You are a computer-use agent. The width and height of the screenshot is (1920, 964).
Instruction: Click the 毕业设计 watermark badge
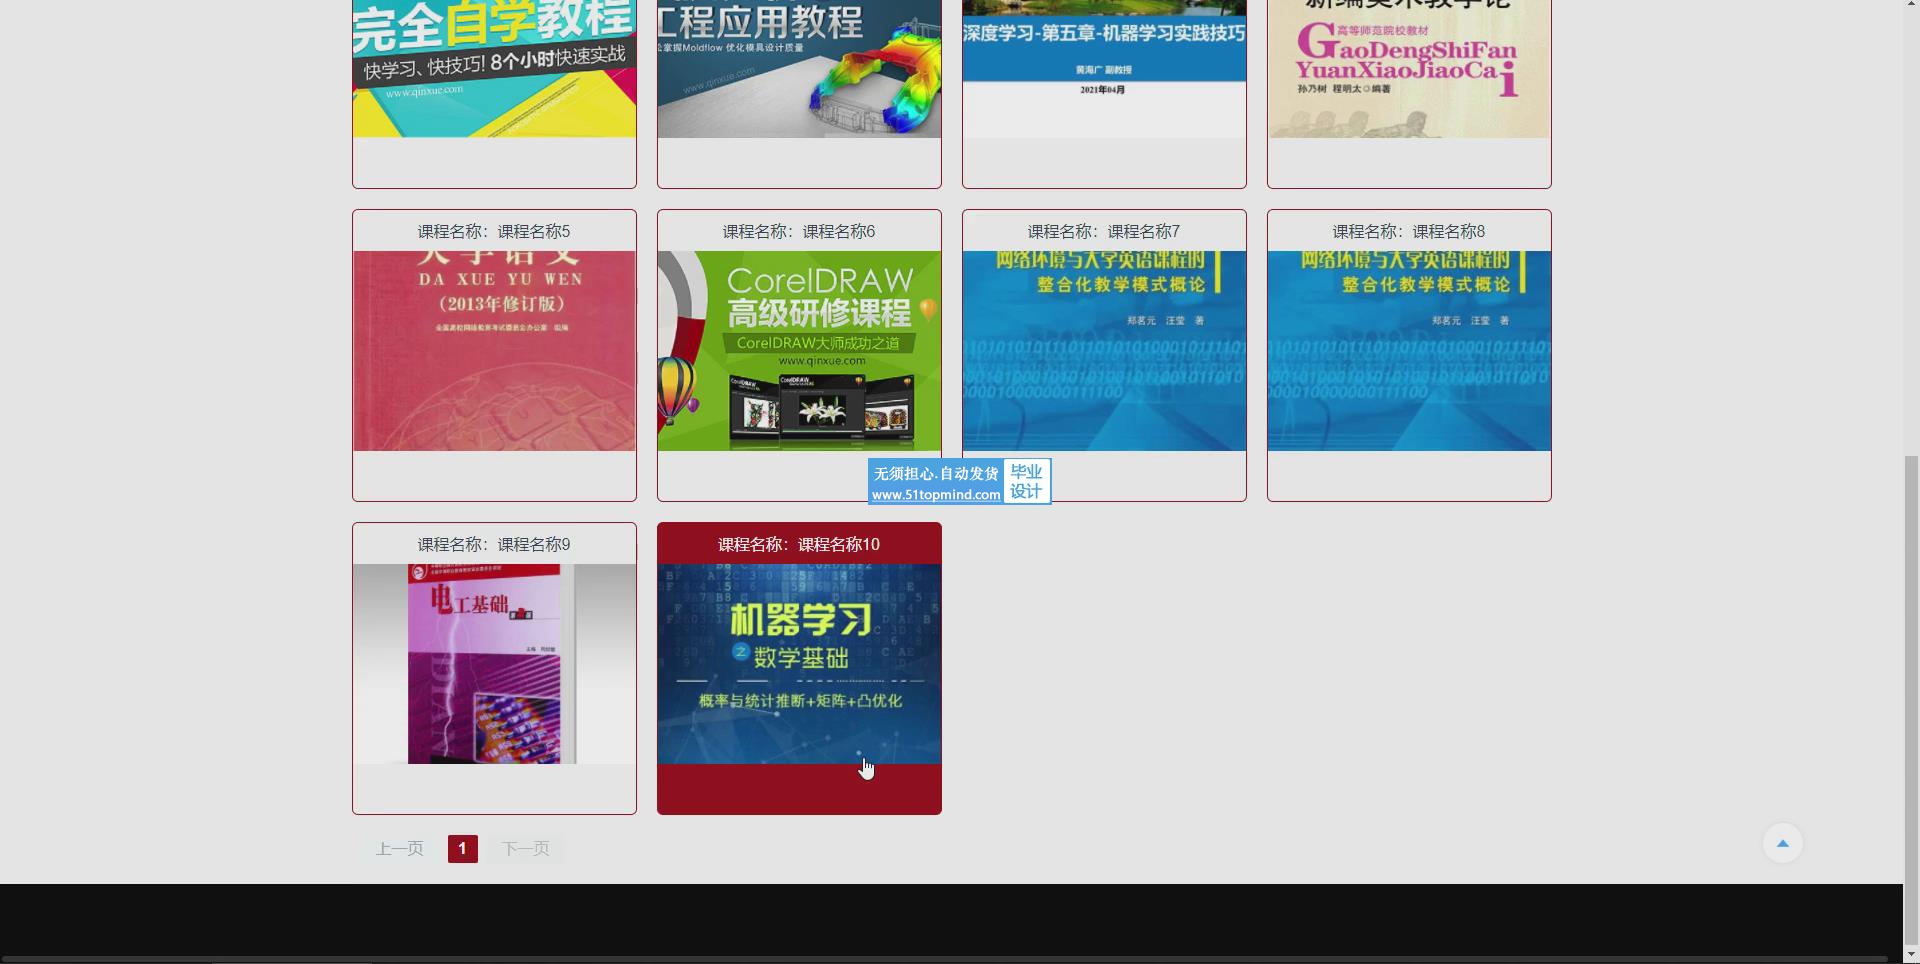[1026, 482]
